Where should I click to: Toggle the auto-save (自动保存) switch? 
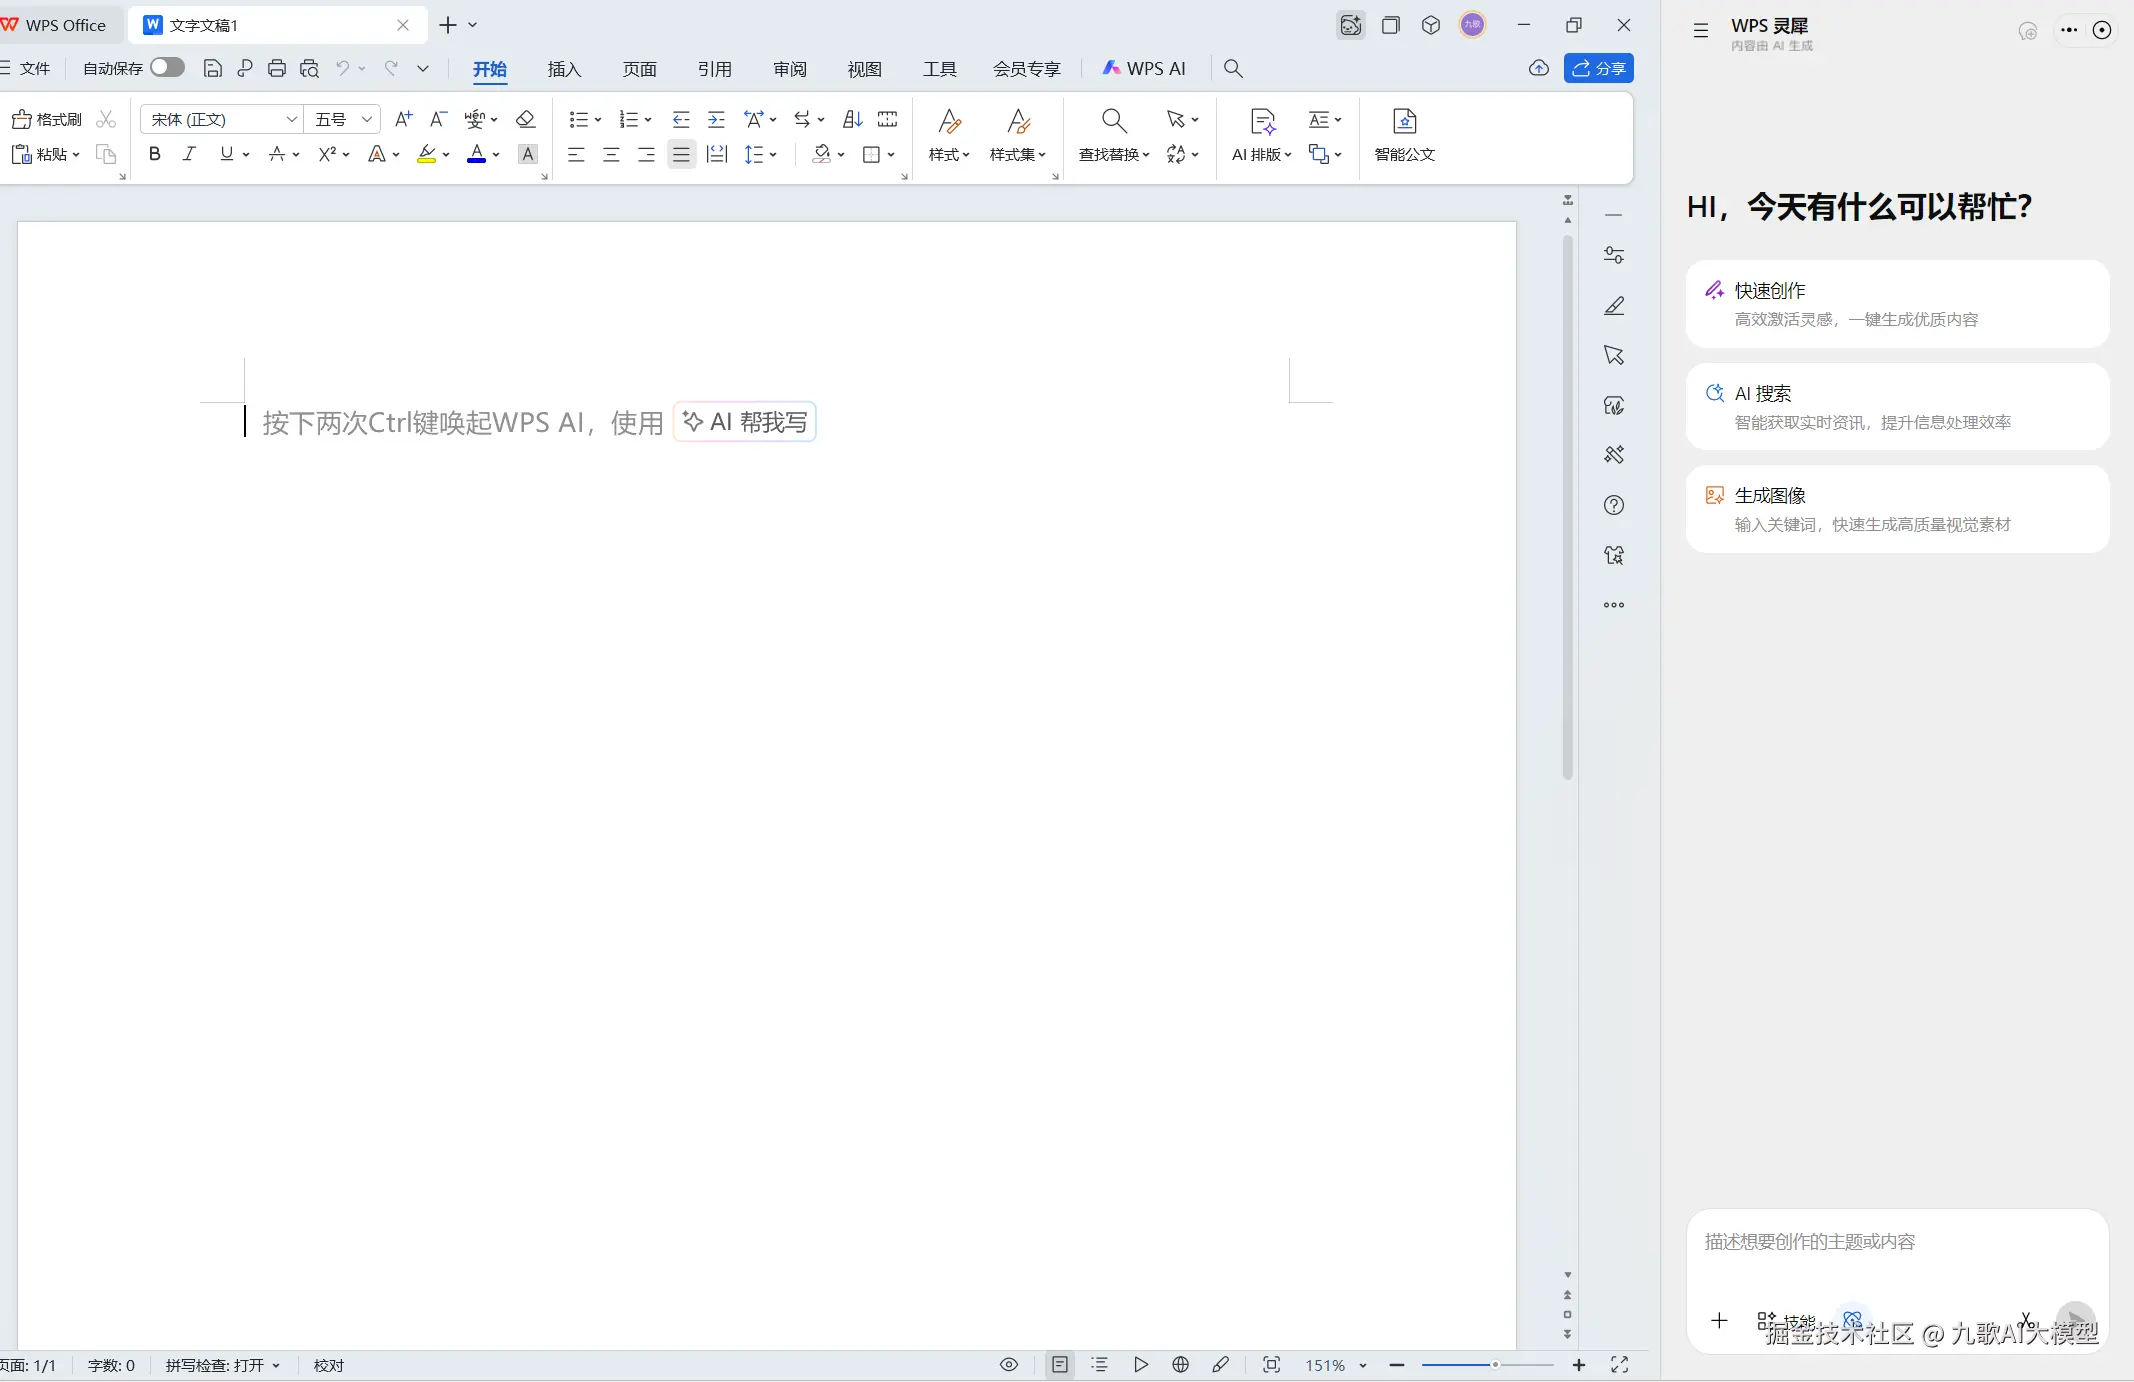point(167,68)
